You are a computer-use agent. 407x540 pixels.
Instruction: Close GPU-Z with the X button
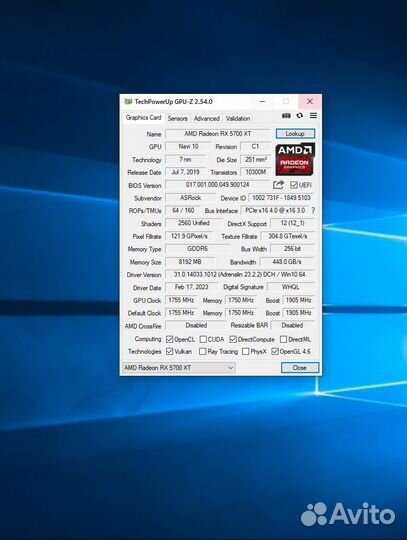[x=310, y=102]
